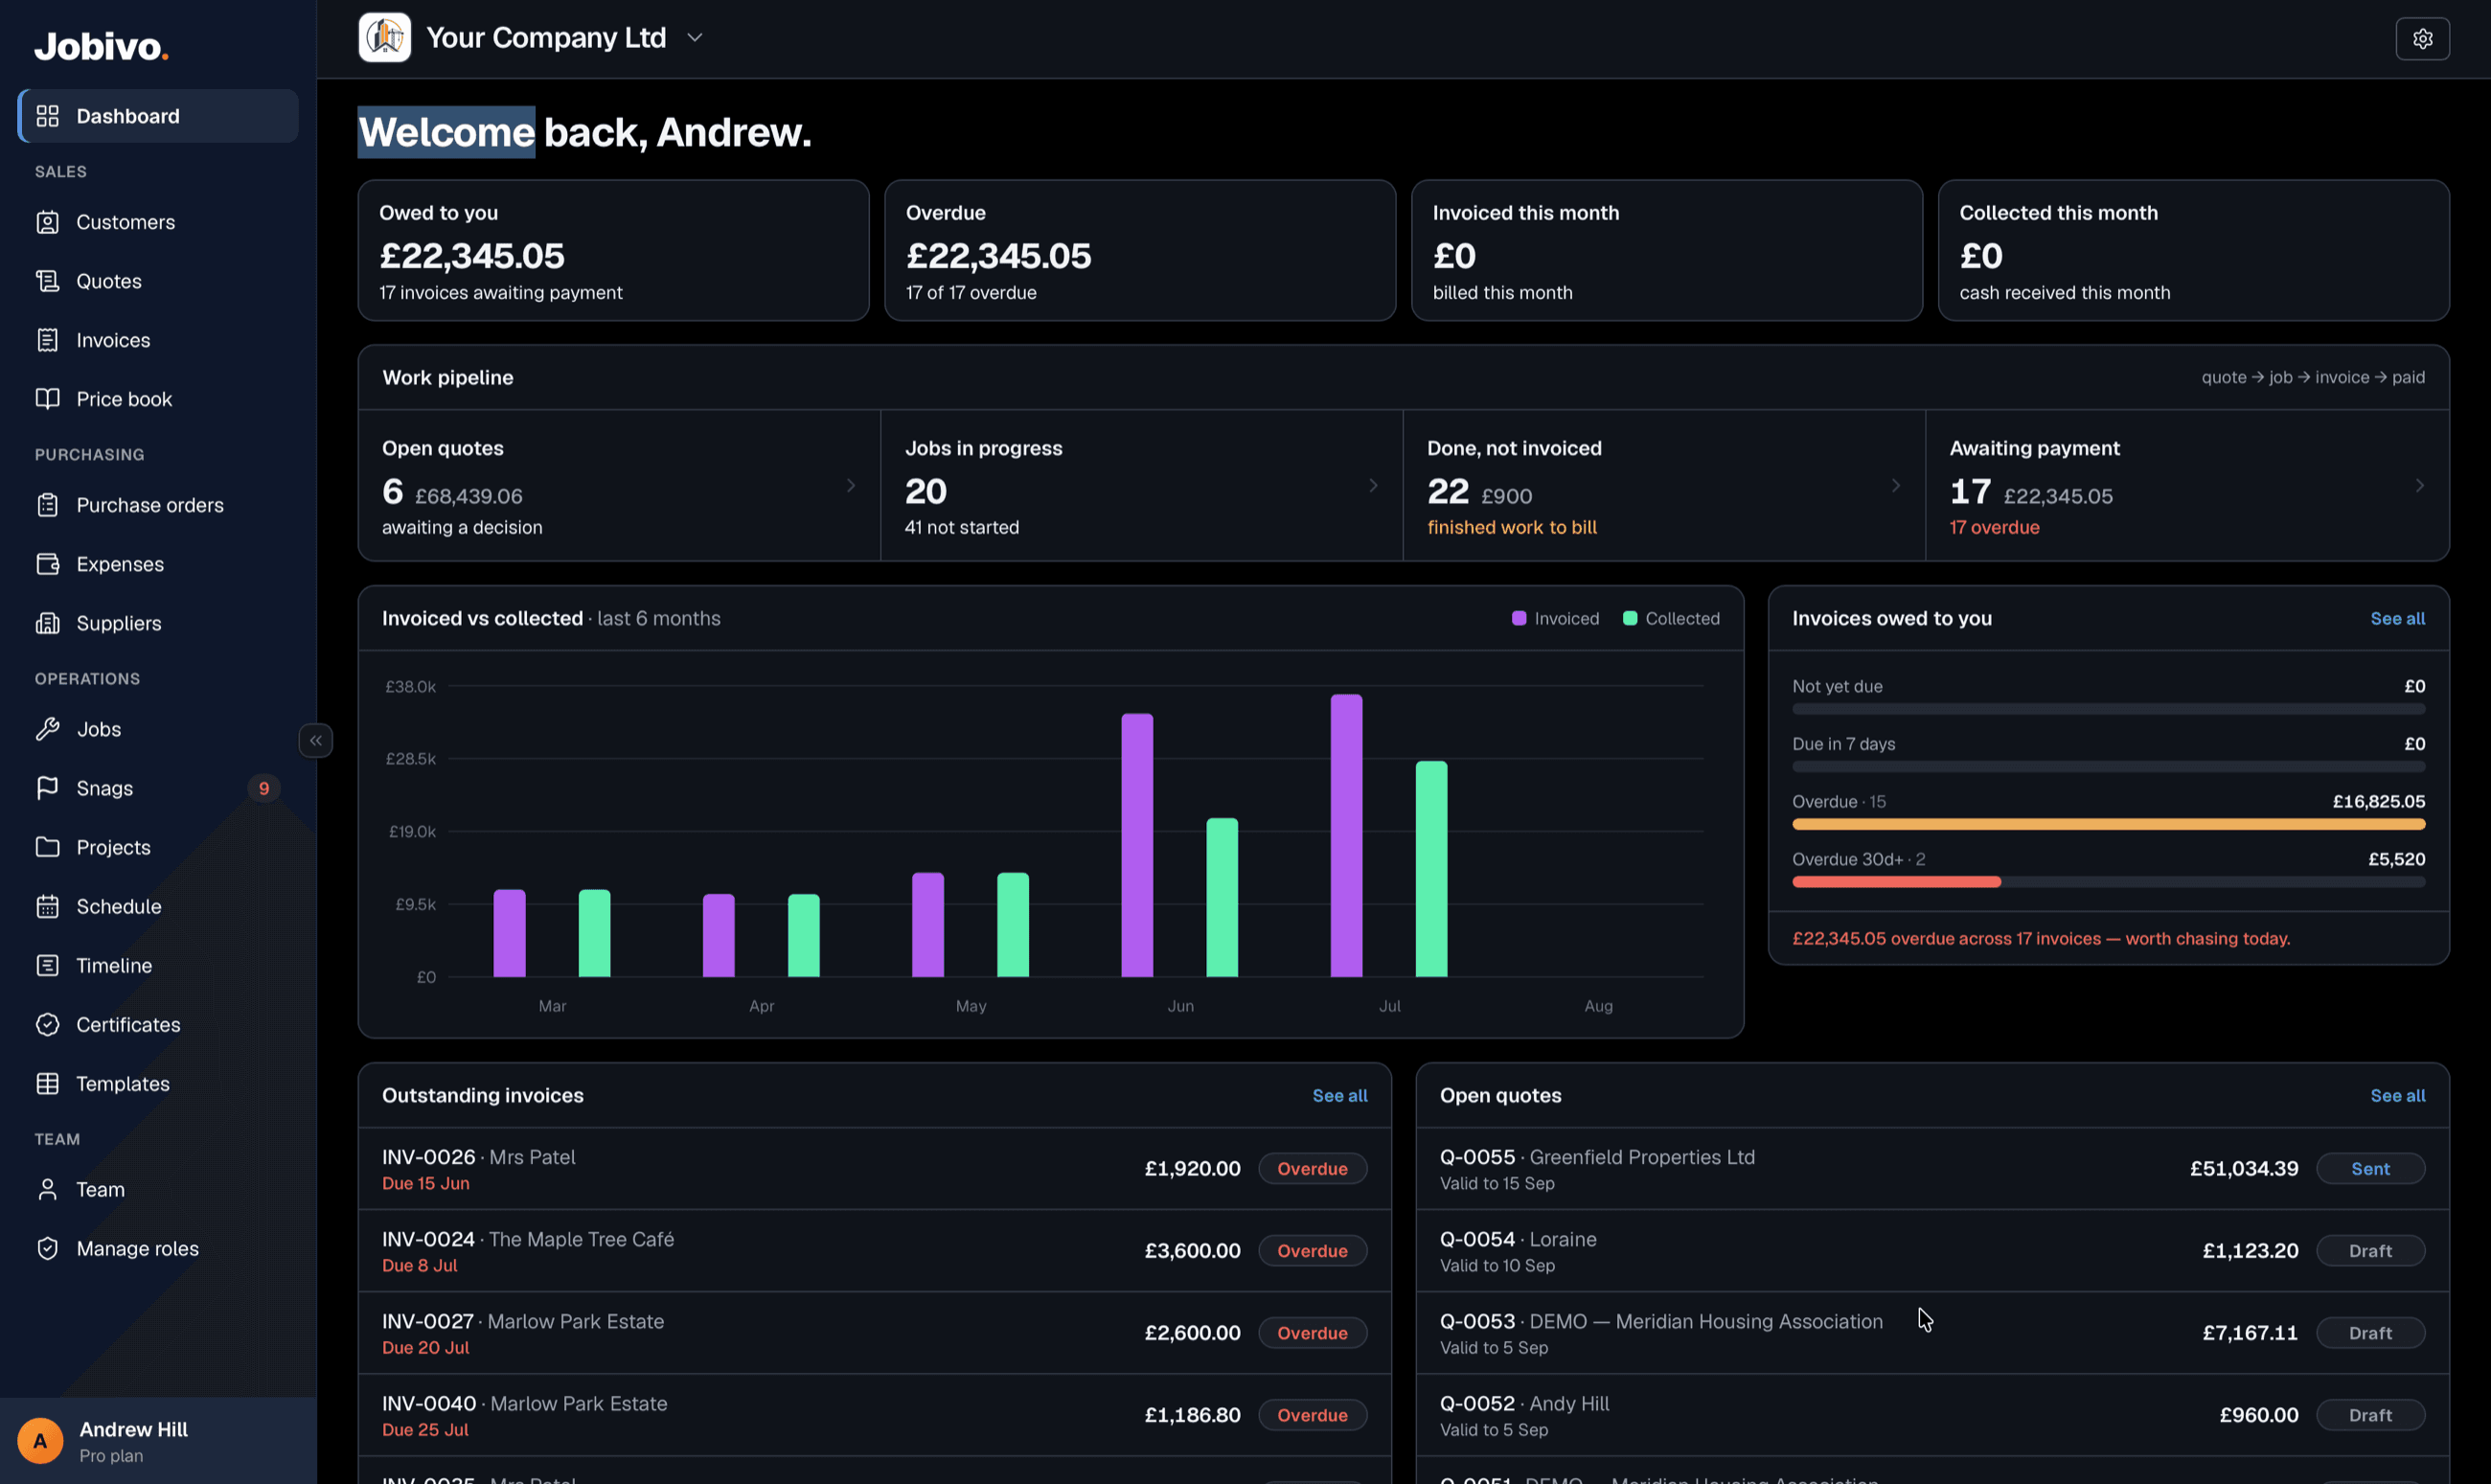
Task: Click the purple Invoiced legend swatch
Action: point(1519,619)
